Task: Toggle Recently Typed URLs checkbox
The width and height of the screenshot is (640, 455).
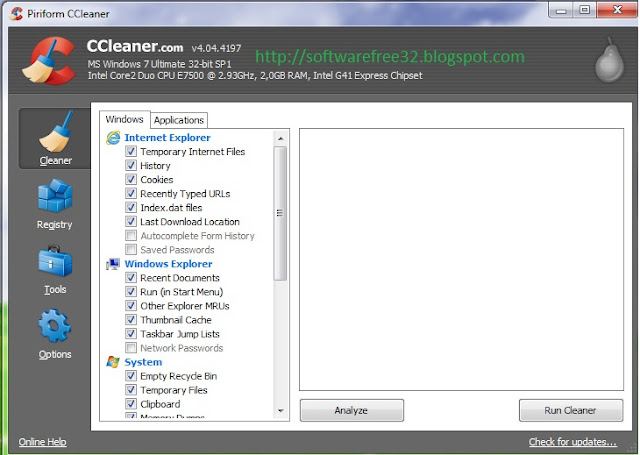Action: (131, 193)
